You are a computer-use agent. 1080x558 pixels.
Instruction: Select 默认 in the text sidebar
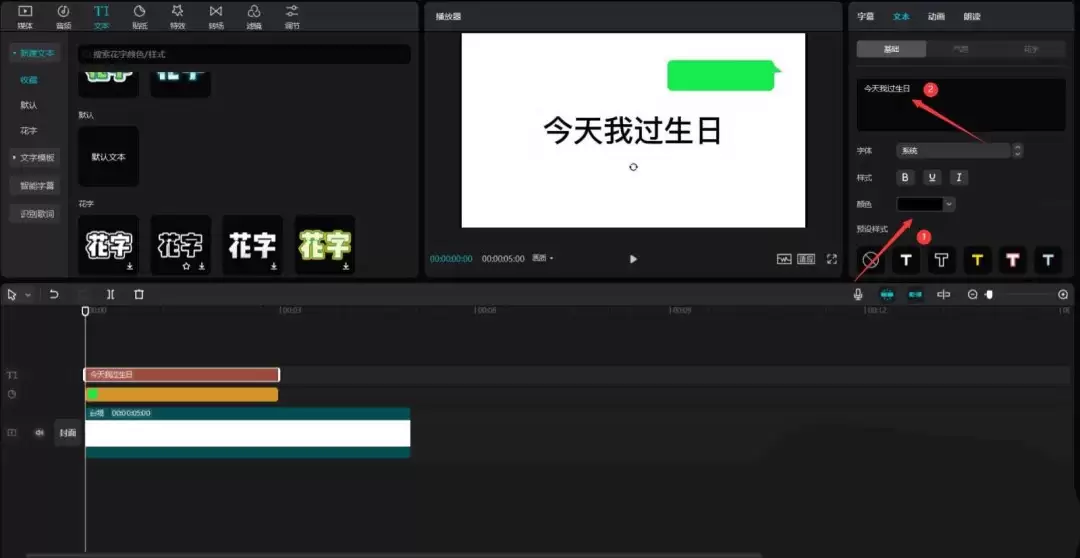click(x=28, y=105)
